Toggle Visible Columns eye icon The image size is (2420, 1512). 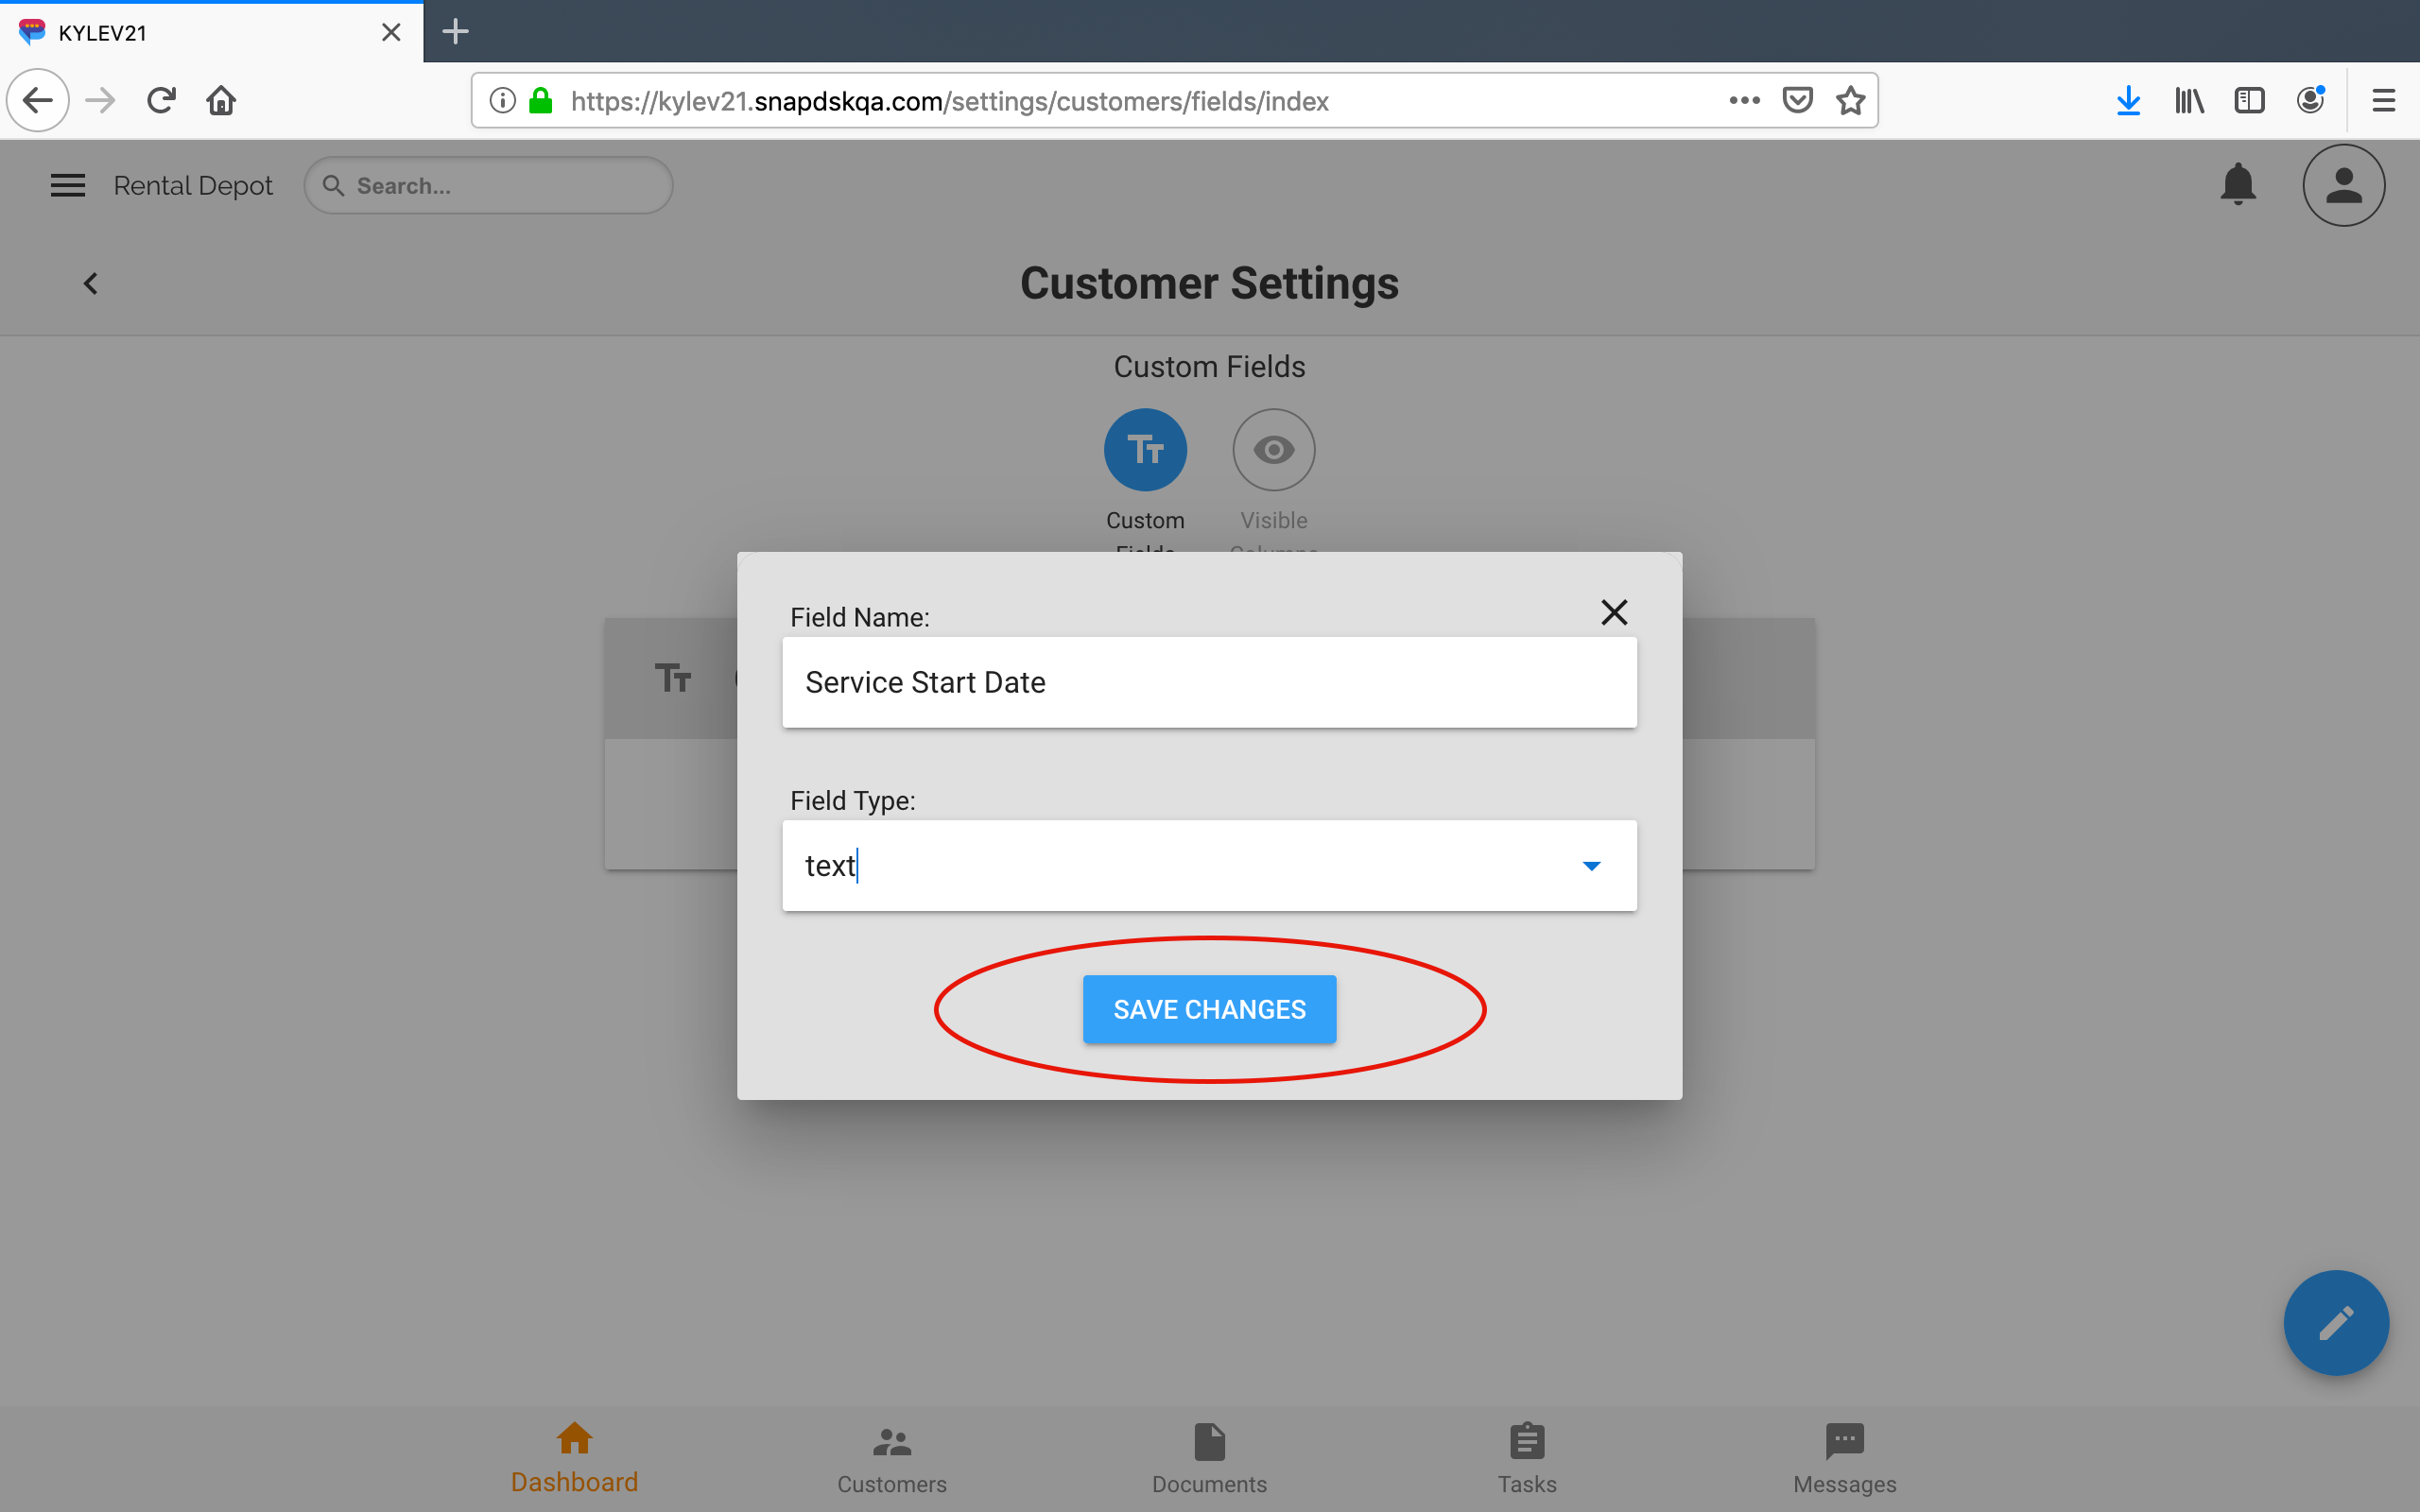(x=1273, y=450)
